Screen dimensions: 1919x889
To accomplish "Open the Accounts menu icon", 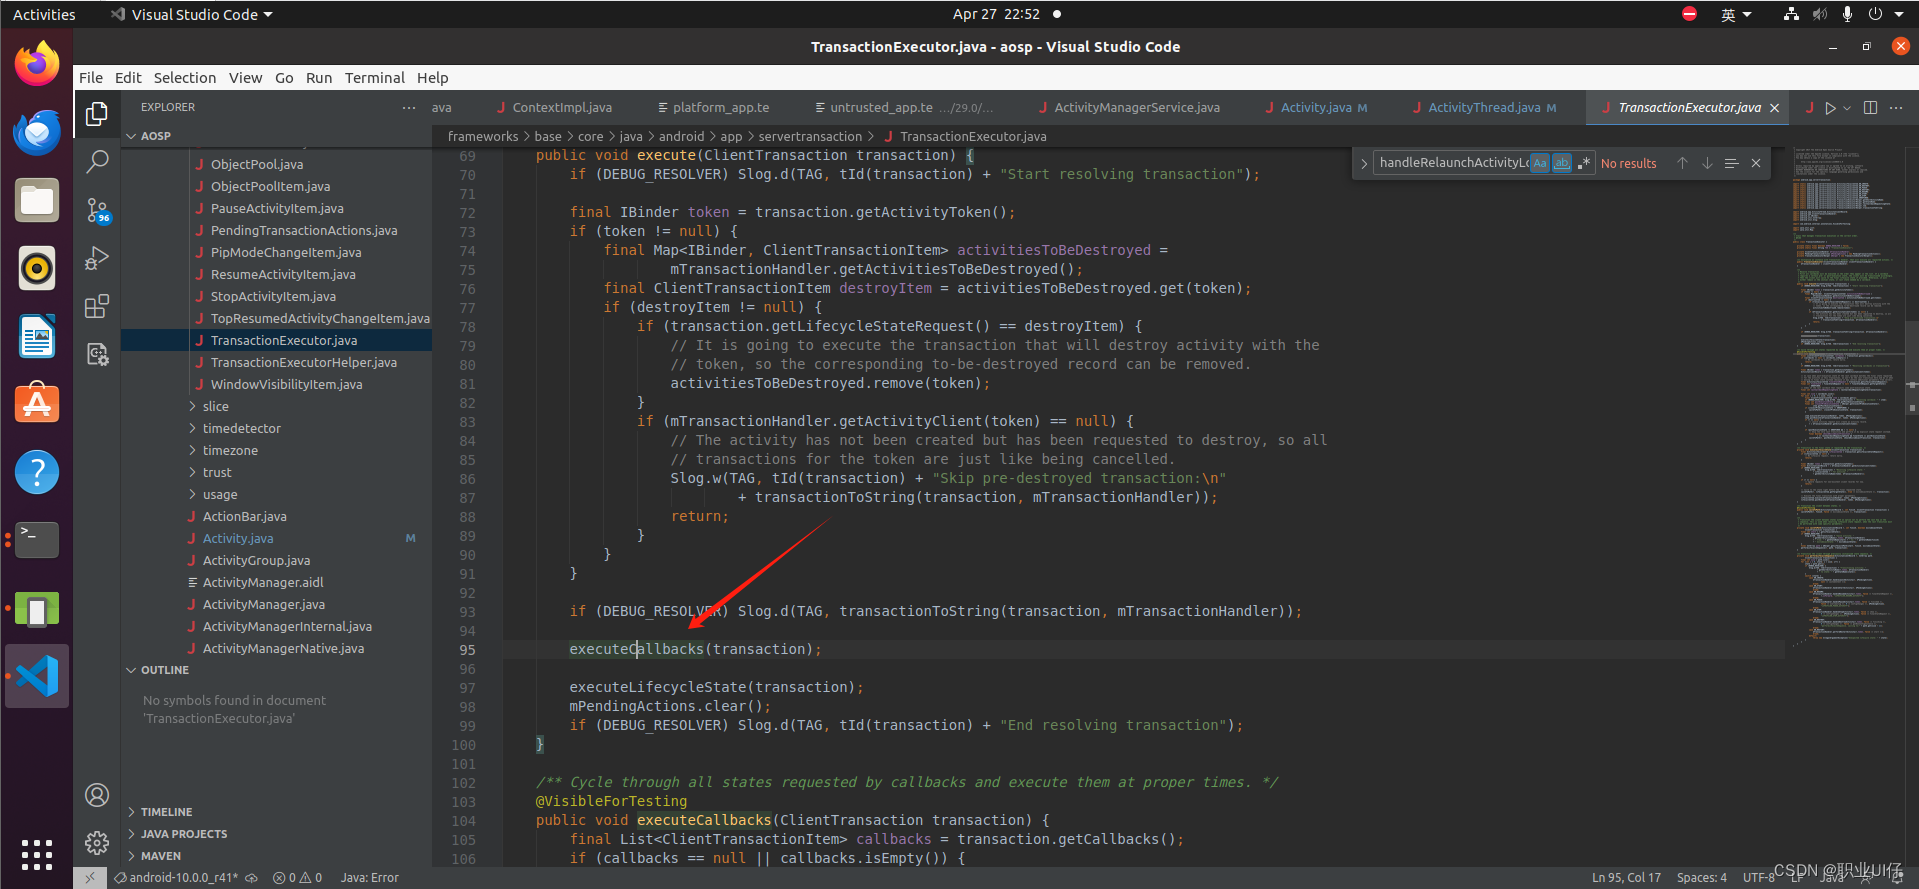I will click(97, 795).
